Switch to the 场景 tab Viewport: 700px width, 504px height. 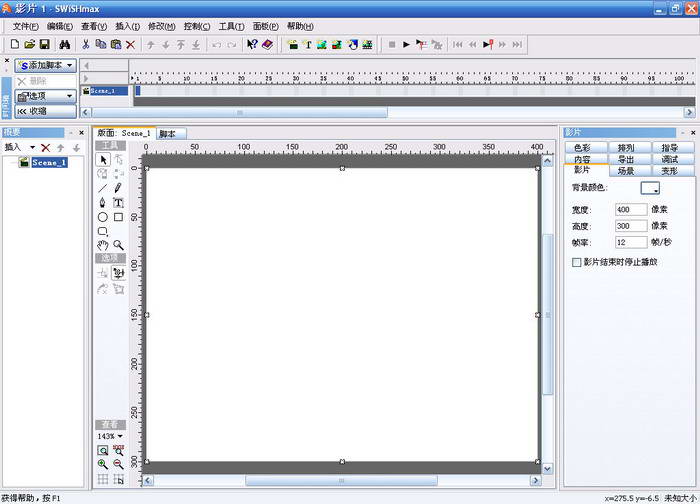[x=626, y=171]
